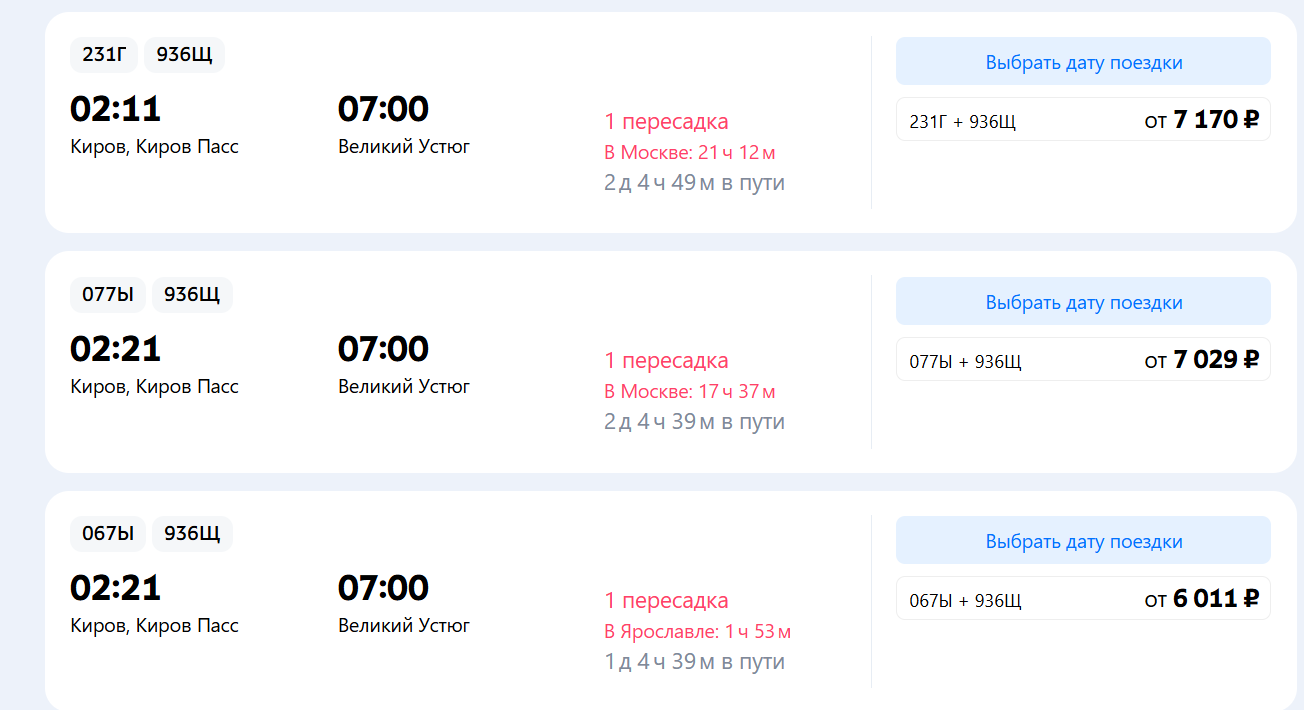Open transfer details В Ярославле: 1 ч 53 м
The height and width of the screenshot is (710, 1304).
(698, 632)
